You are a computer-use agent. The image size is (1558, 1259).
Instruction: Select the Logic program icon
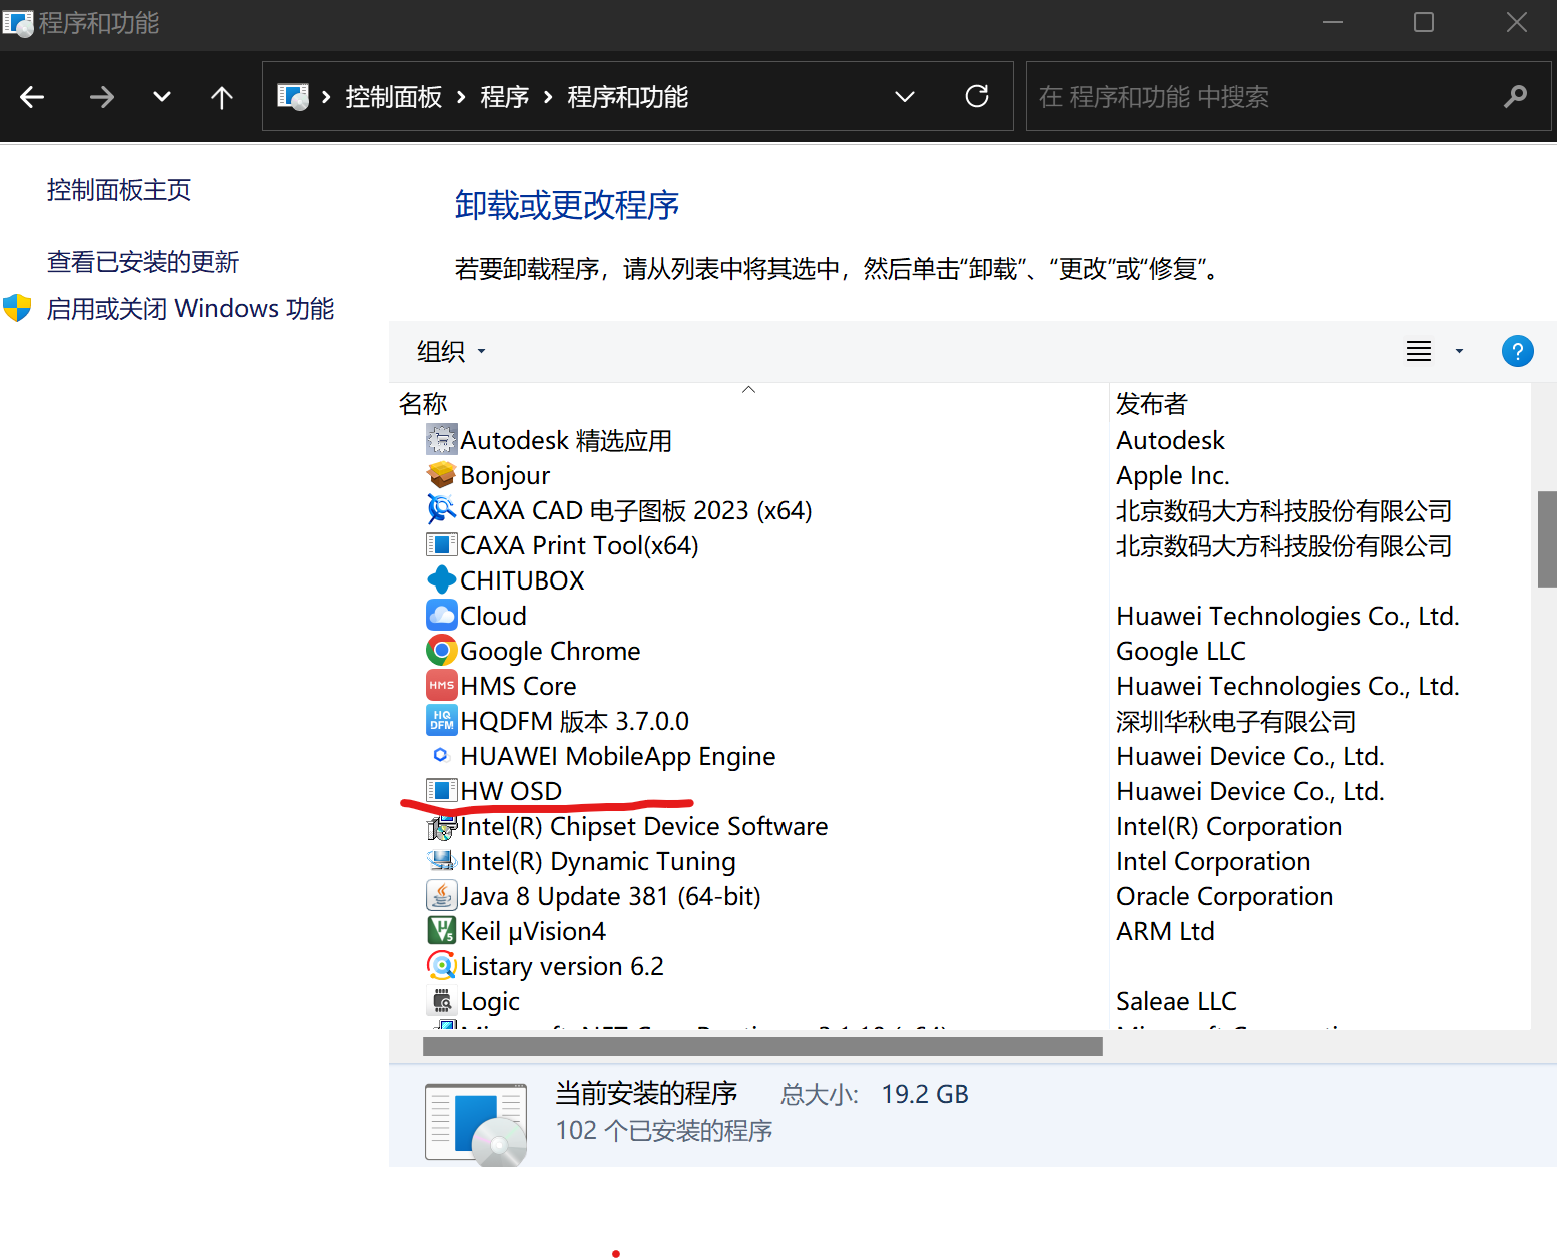point(442,1000)
